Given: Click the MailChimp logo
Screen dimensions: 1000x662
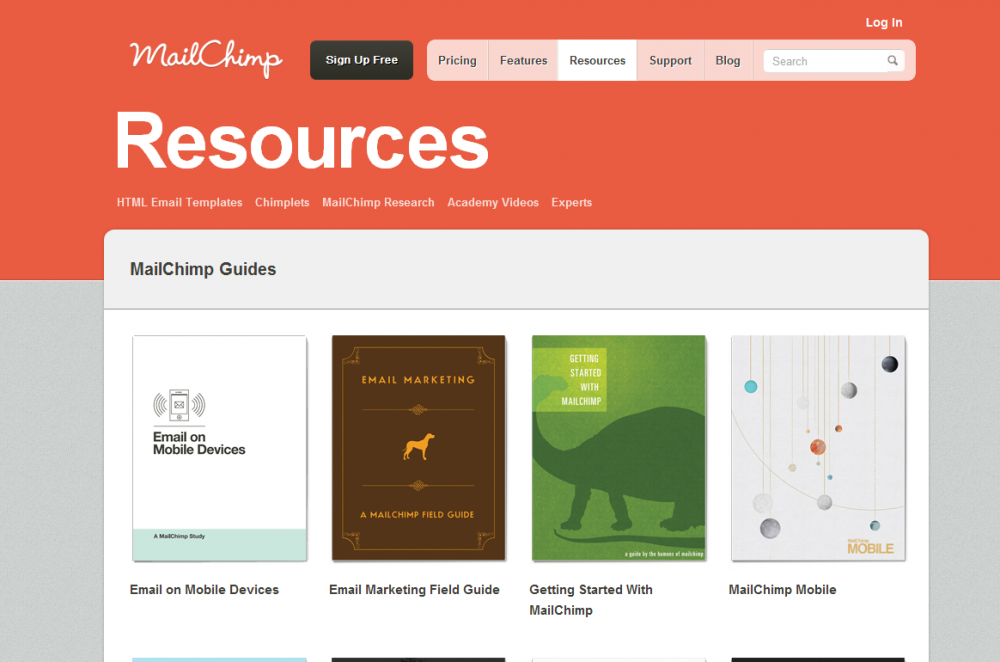Looking at the screenshot, I should coord(205,57).
